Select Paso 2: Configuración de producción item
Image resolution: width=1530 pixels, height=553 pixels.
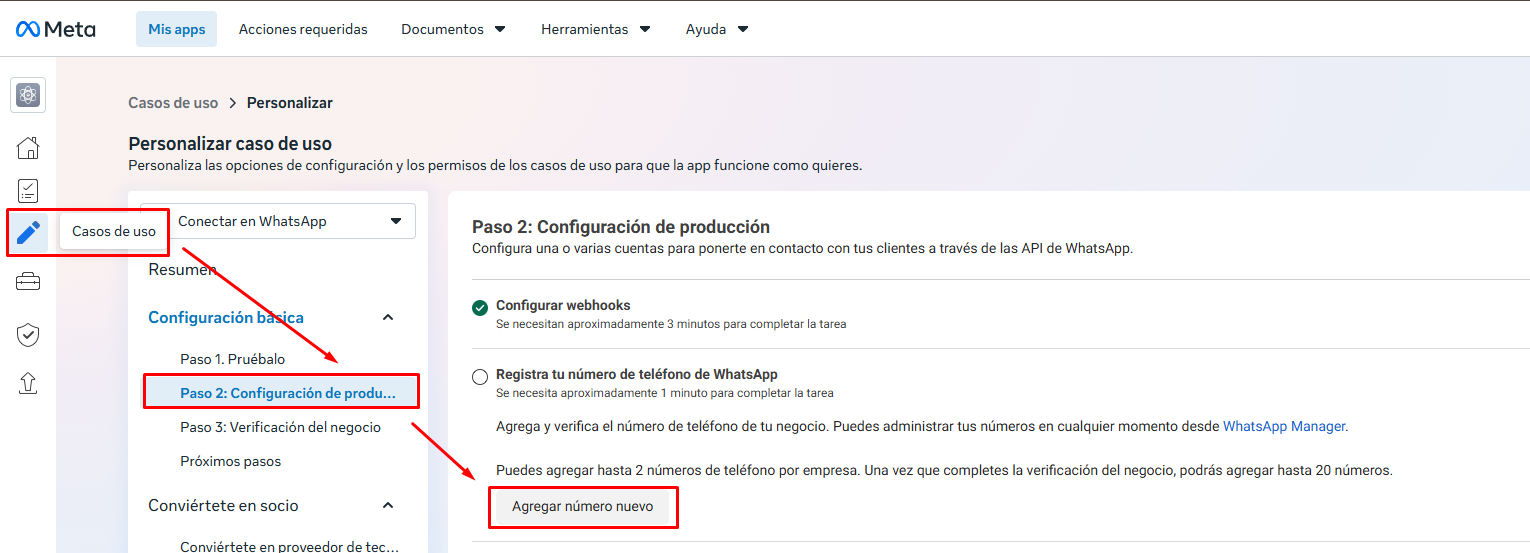[281, 392]
